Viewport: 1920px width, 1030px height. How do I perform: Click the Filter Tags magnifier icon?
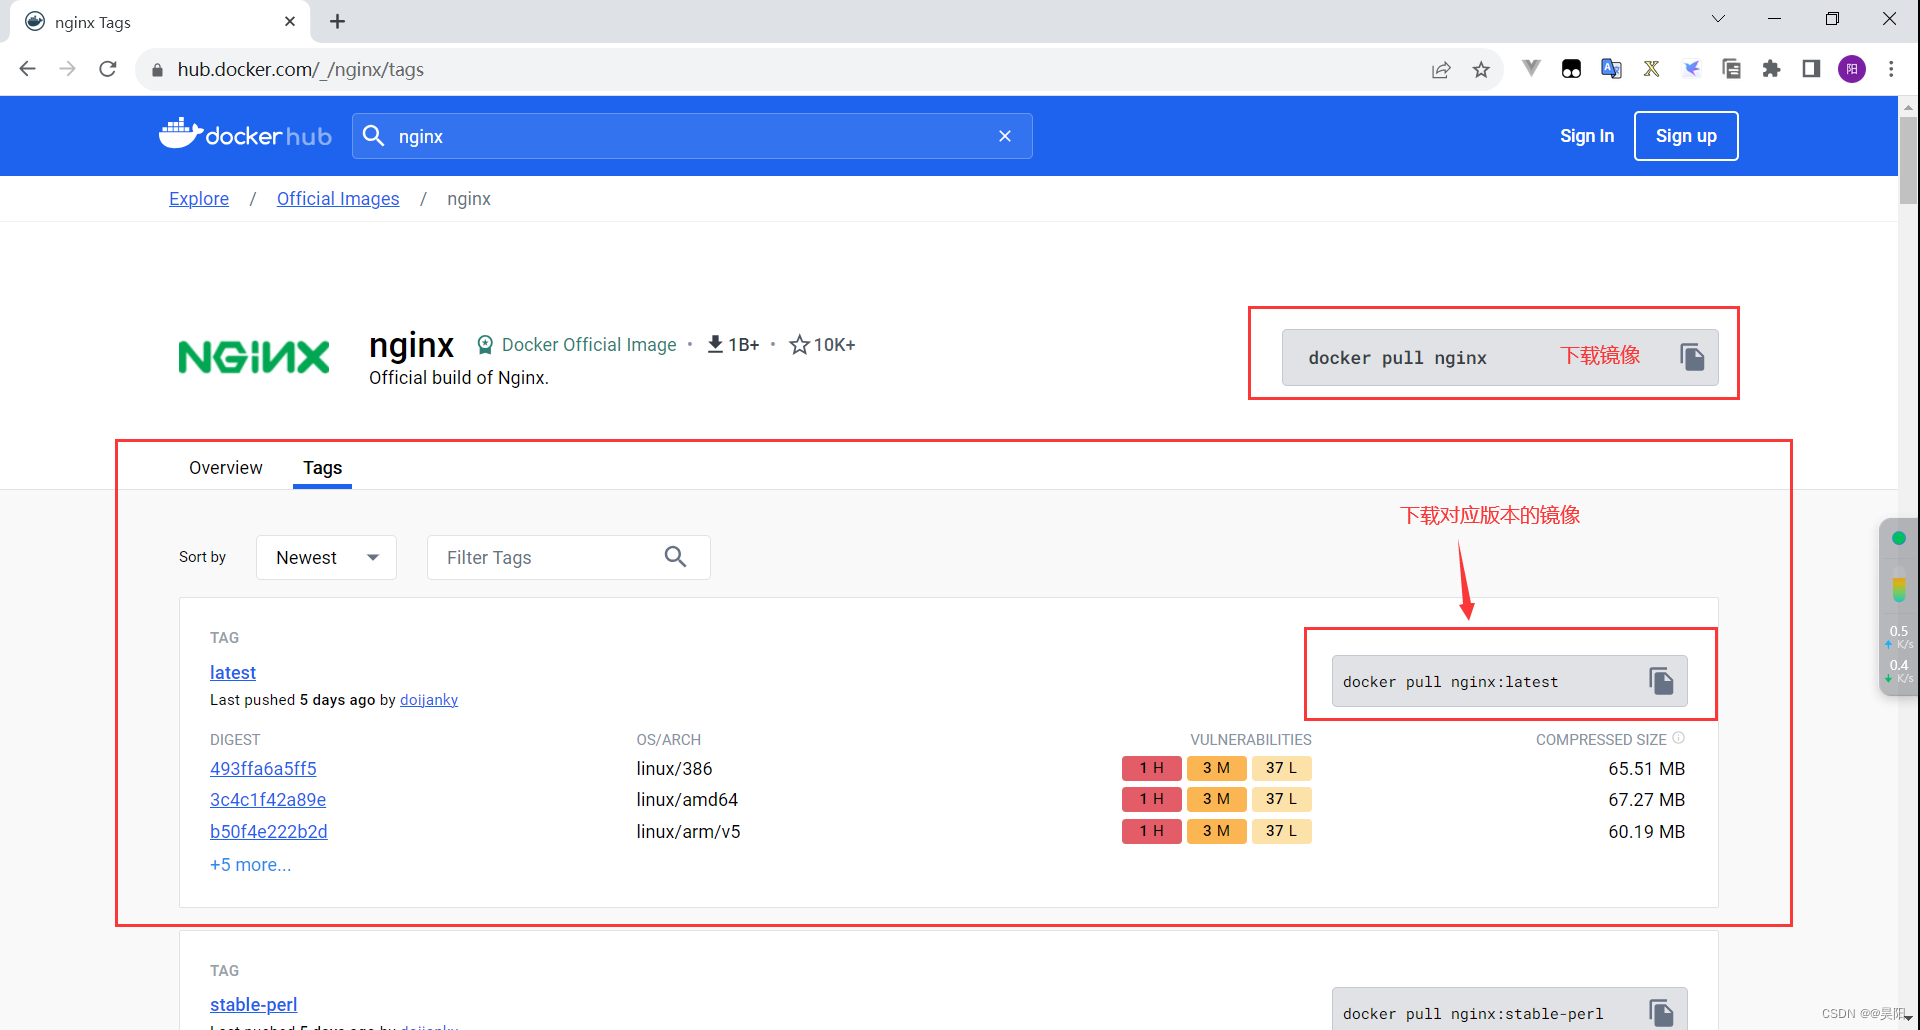point(676,557)
